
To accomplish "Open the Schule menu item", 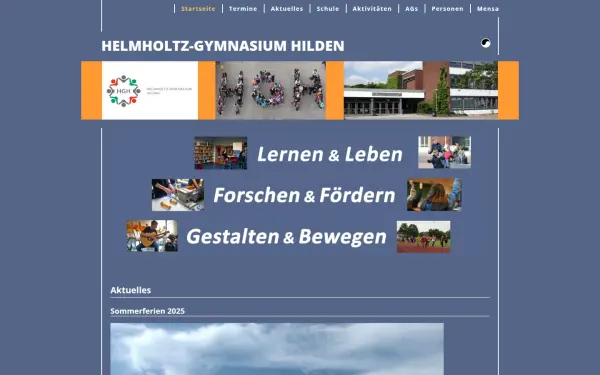I will [x=328, y=8].
